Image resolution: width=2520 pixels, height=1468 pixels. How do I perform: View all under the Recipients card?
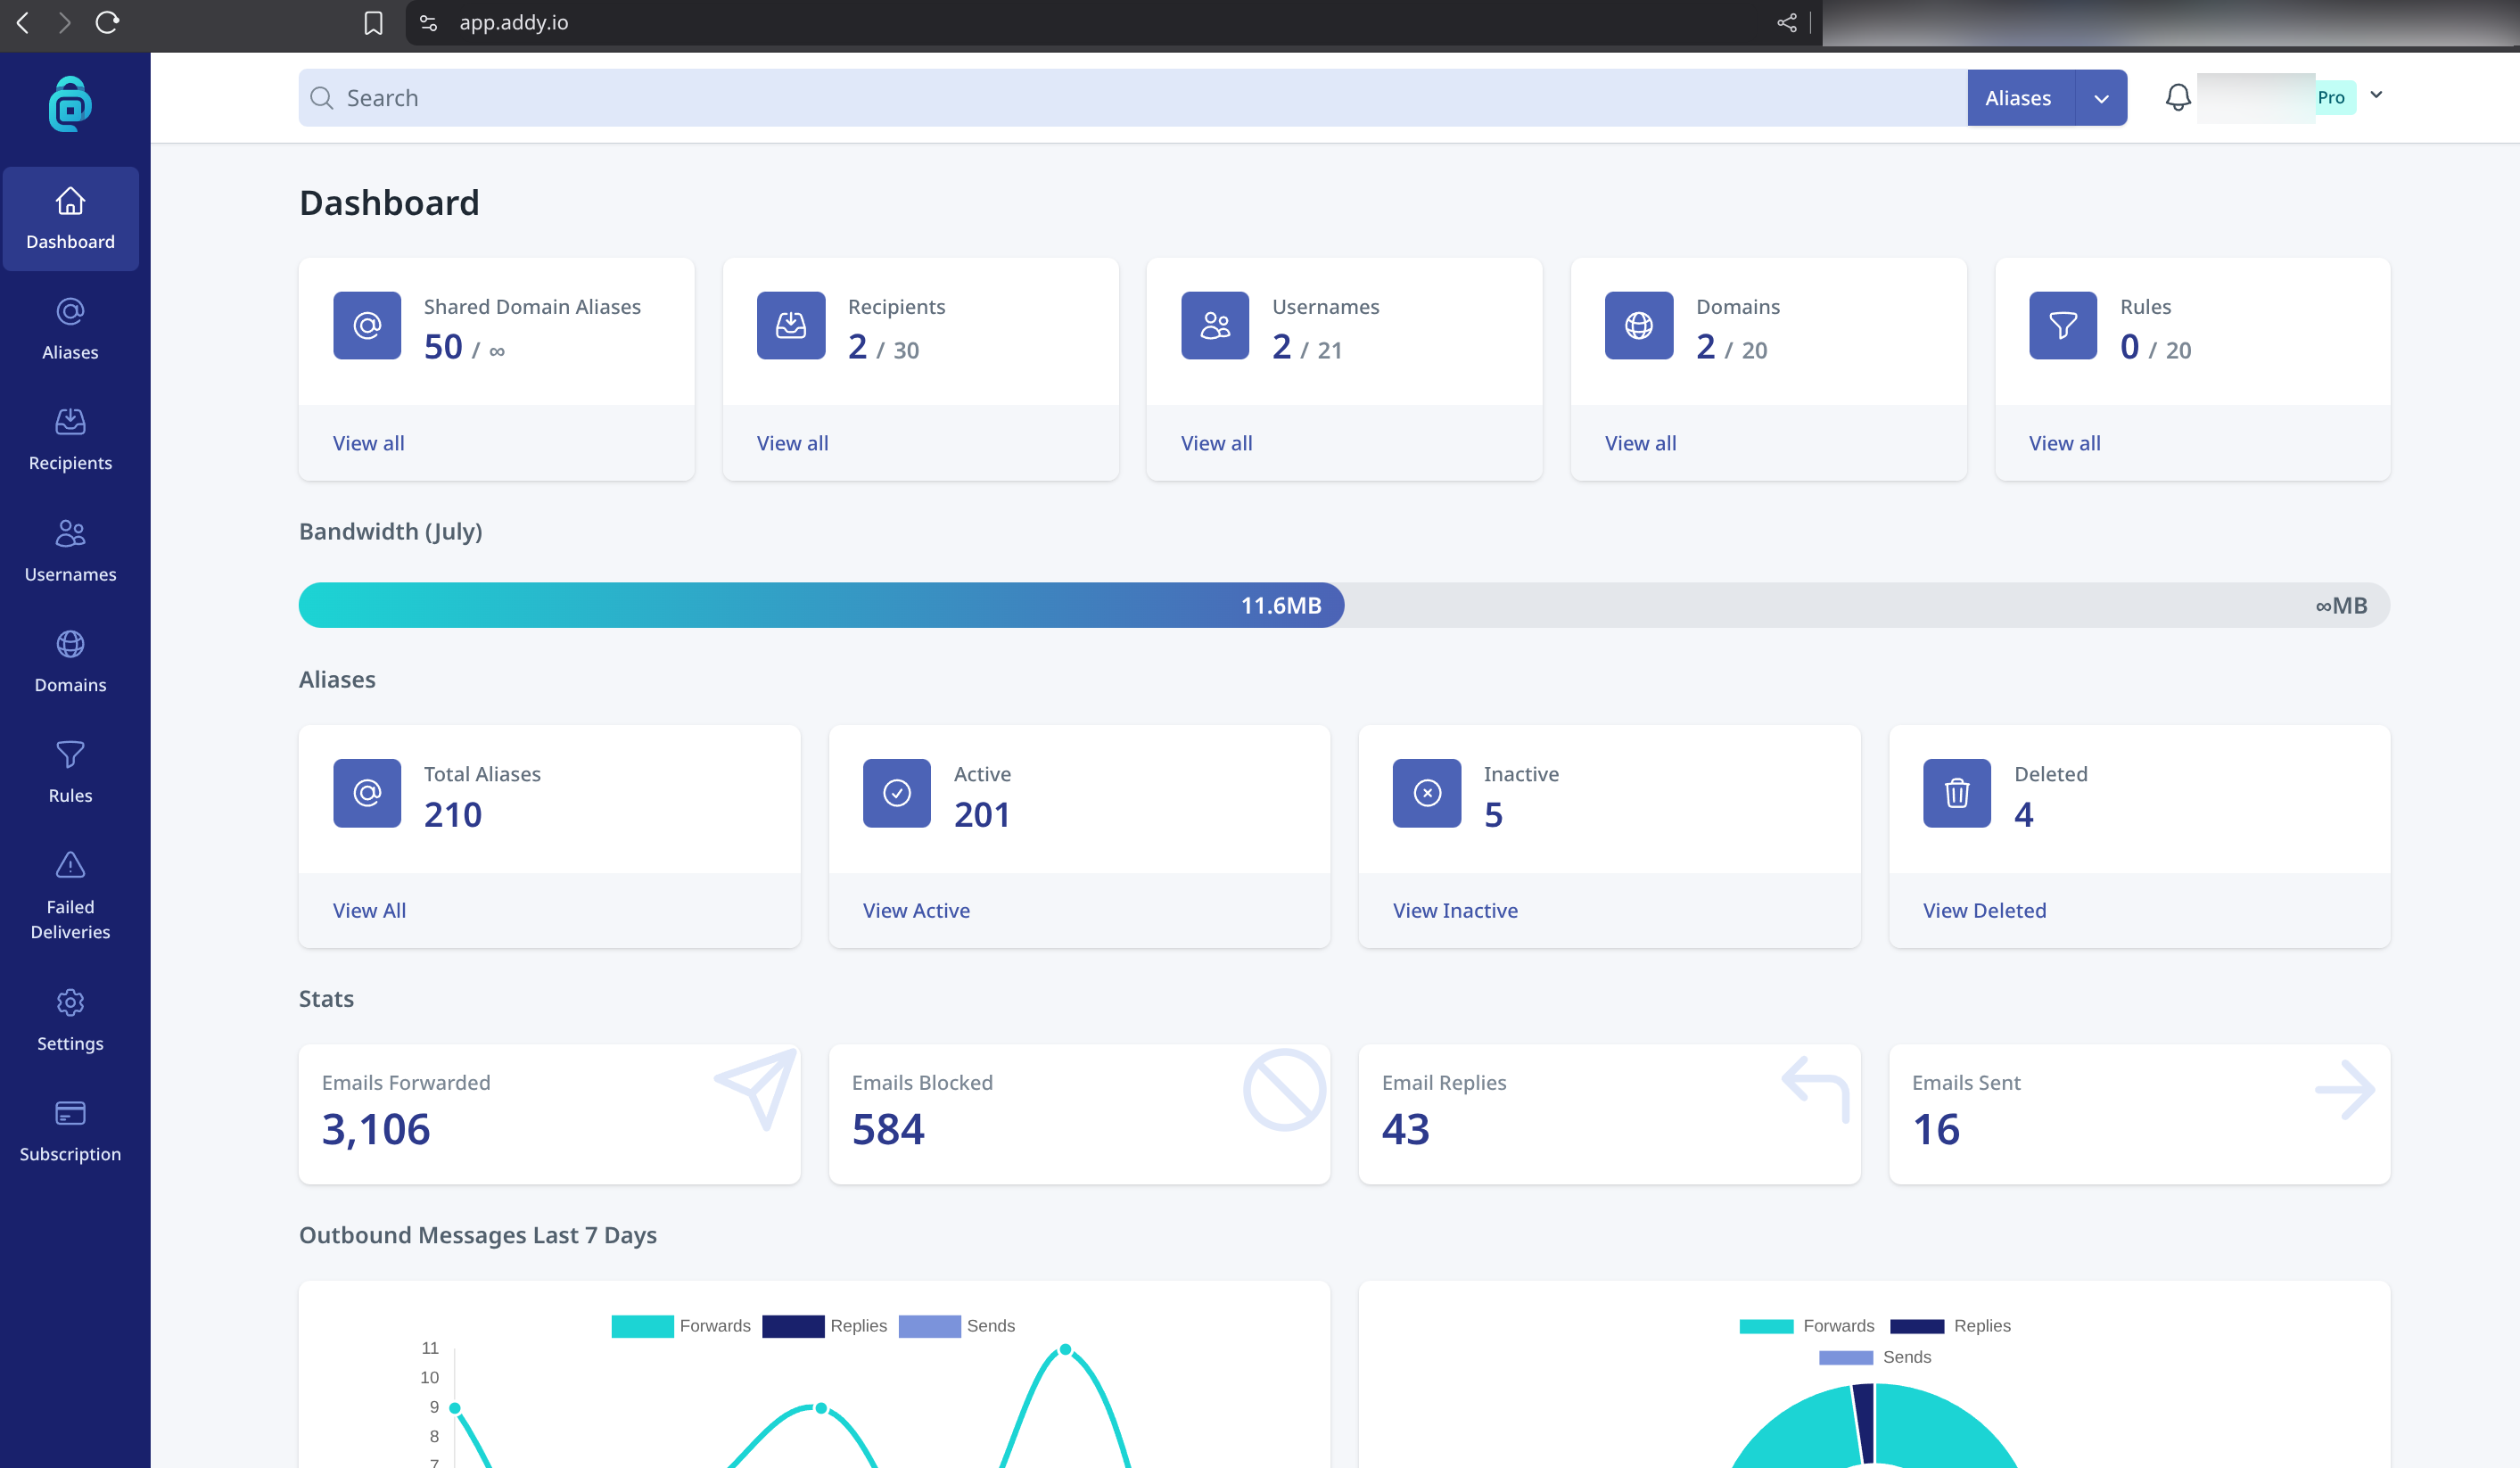coord(792,443)
